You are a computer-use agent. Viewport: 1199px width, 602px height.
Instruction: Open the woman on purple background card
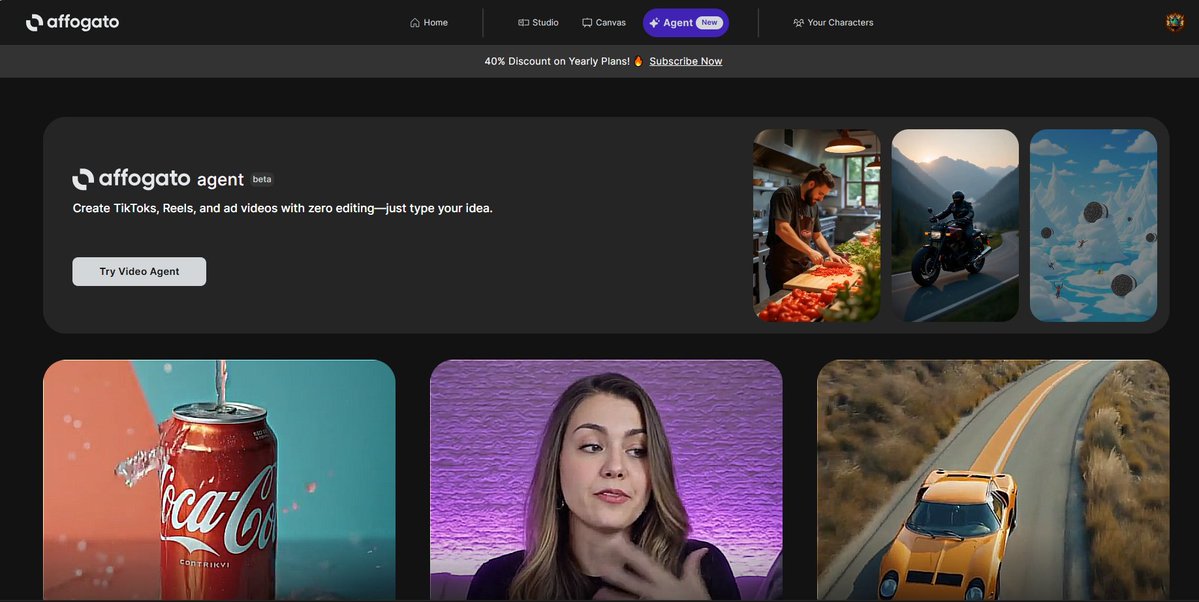click(606, 480)
